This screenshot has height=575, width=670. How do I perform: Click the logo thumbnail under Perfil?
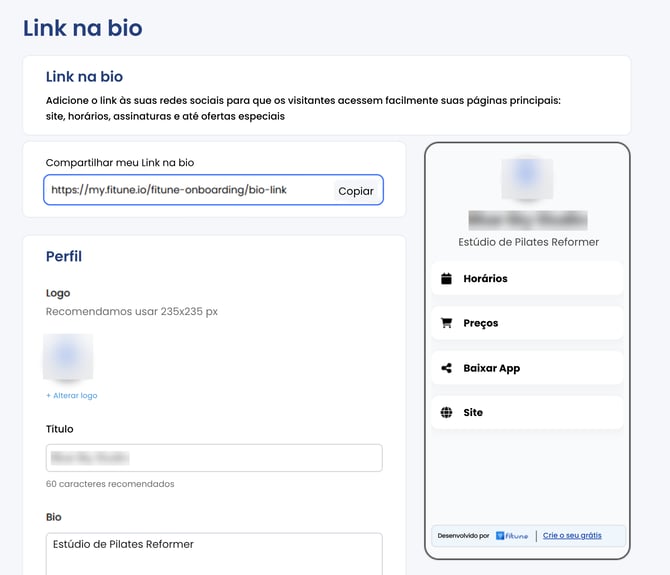68,357
